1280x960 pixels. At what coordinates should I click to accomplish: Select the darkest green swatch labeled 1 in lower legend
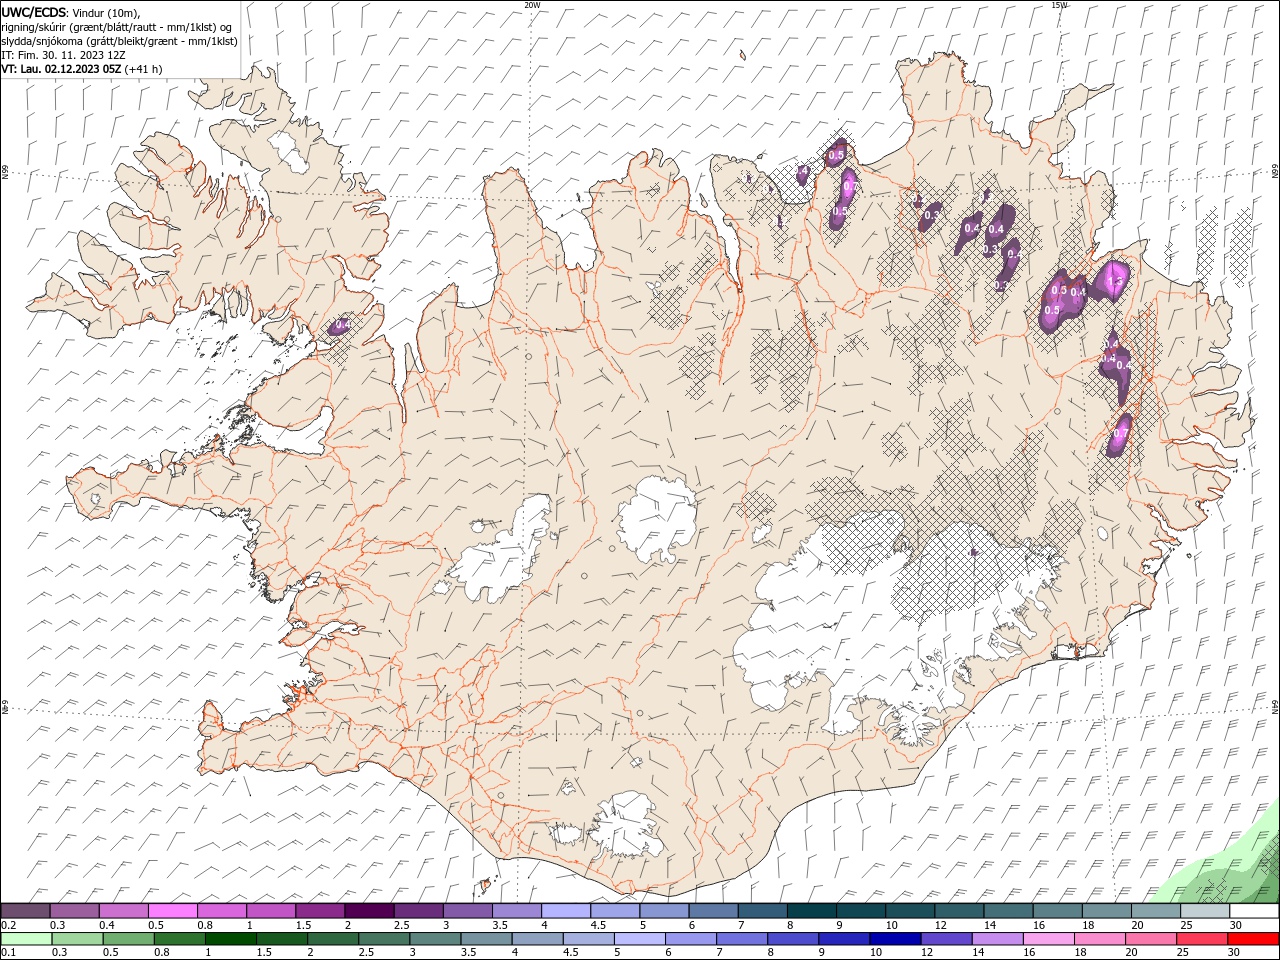(x=230, y=939)
